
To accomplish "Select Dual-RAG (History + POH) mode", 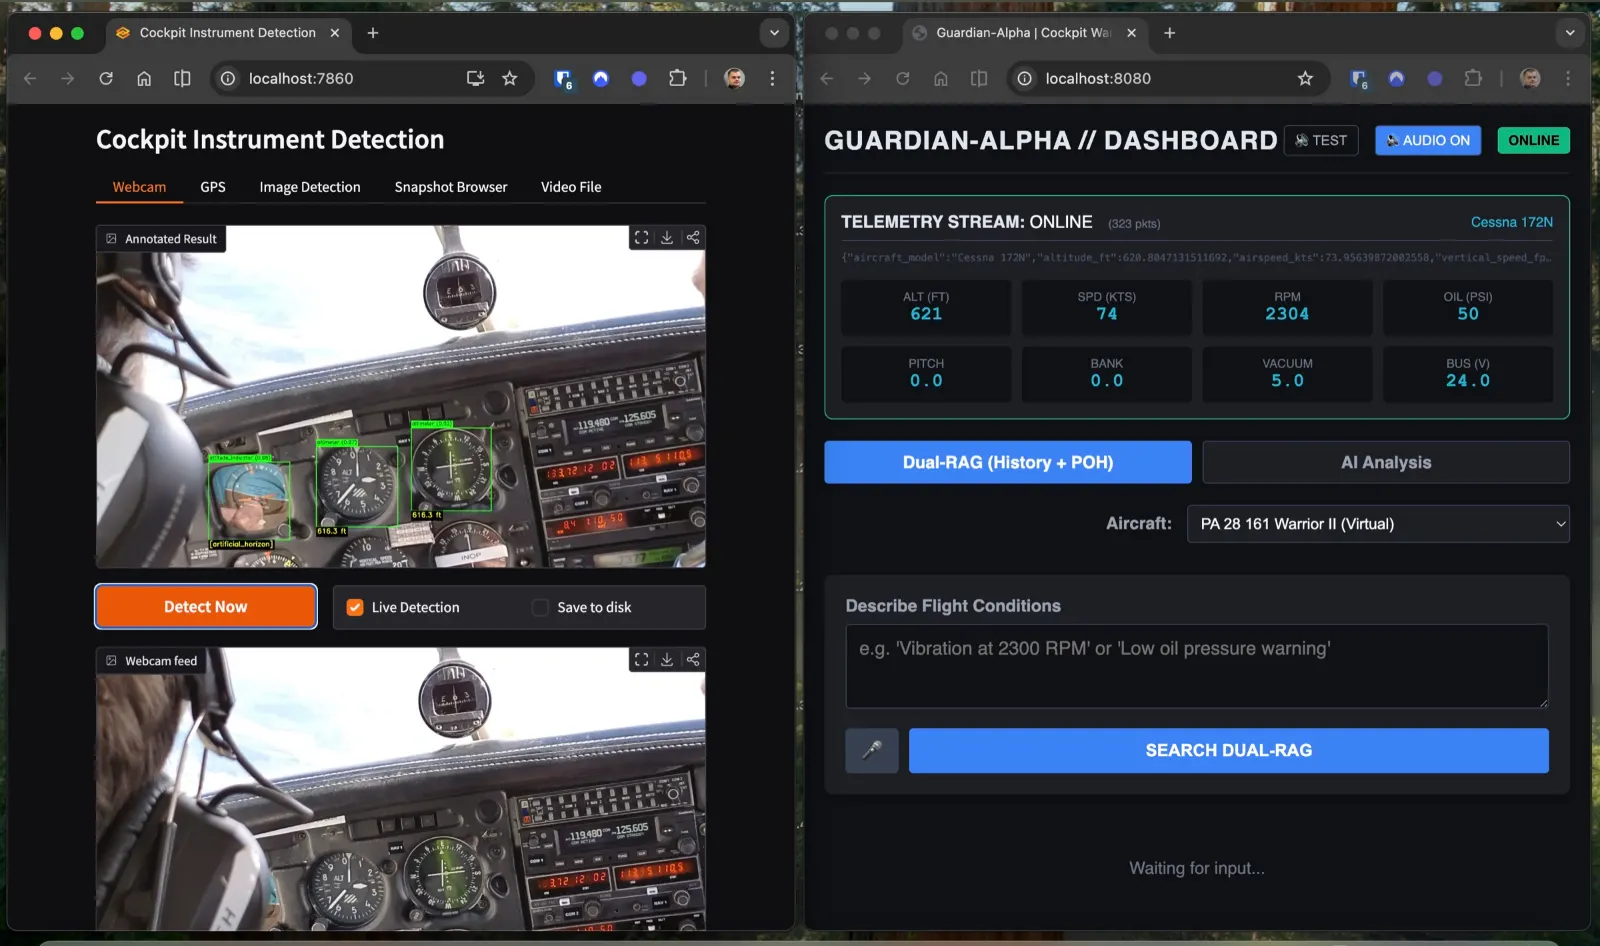I will click(1008, 462).
